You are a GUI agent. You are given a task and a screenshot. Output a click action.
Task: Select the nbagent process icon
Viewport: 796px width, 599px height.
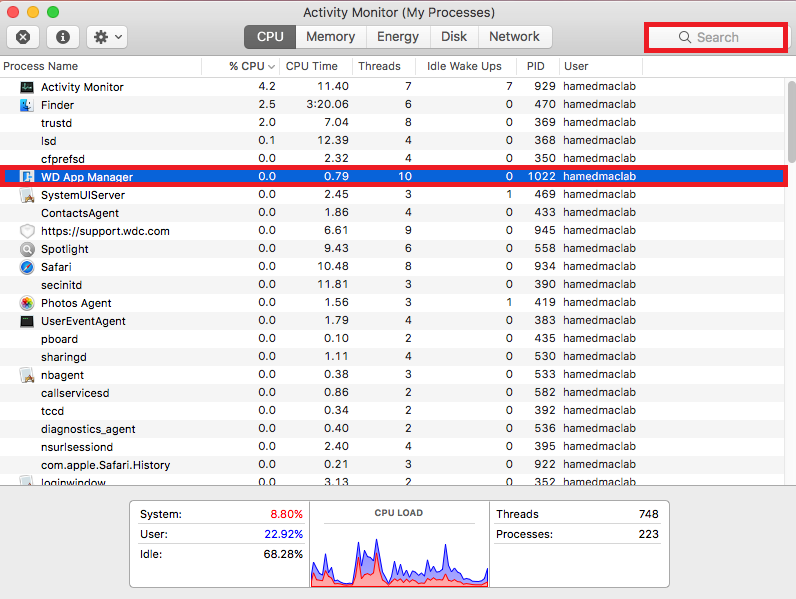pos(27,375)
